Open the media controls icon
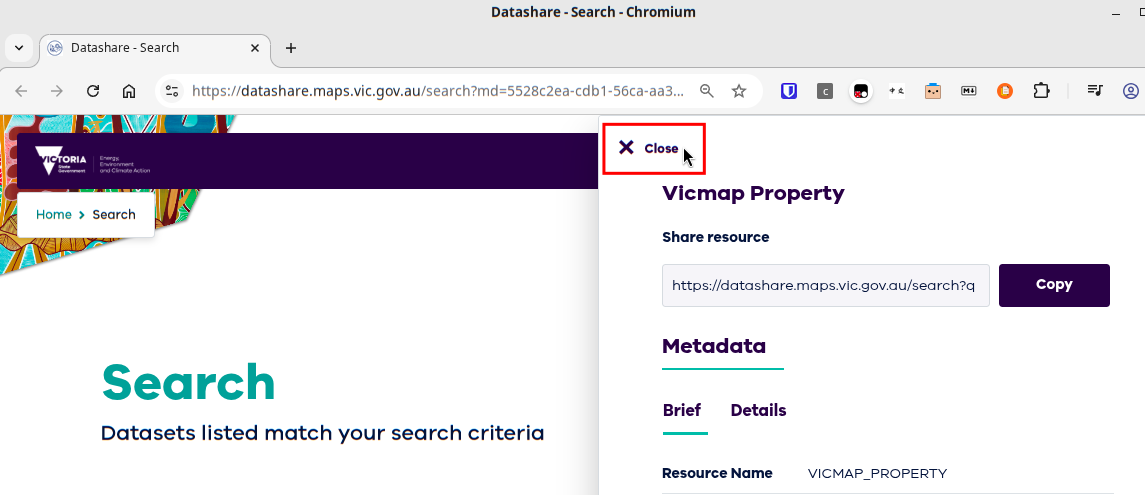 coord(1095,91)
